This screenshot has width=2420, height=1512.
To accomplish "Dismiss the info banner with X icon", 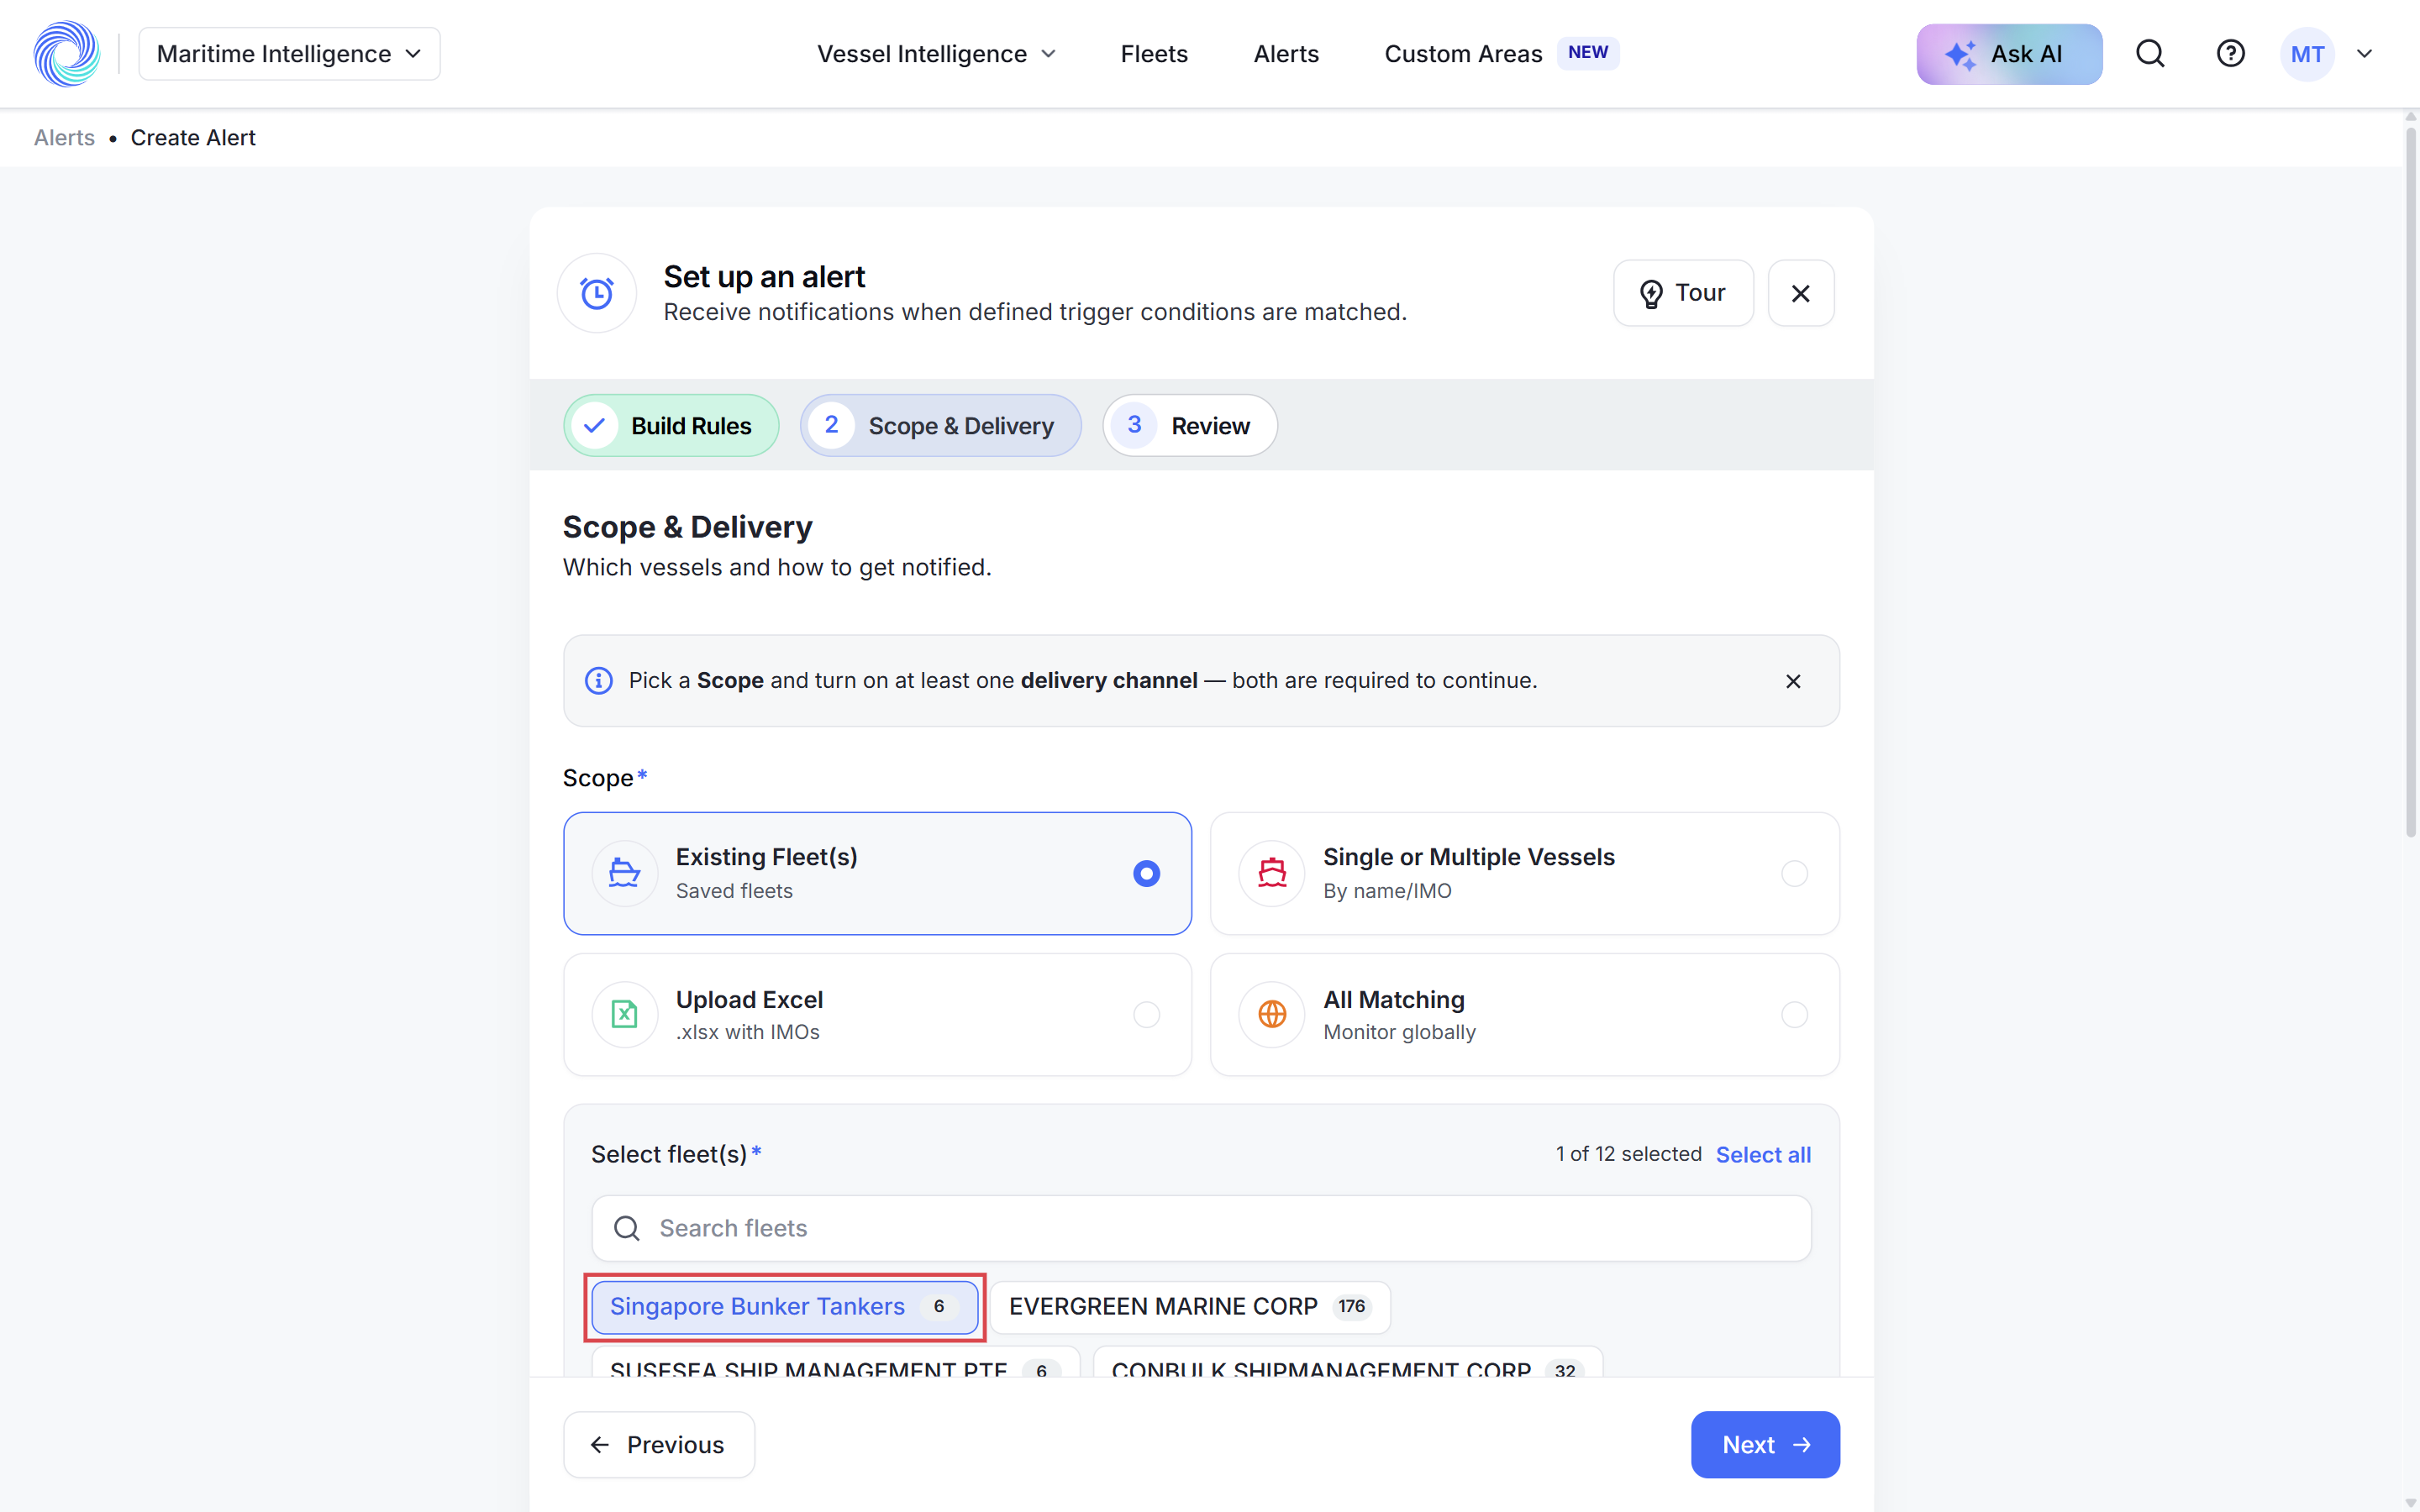I will click(x=1793, y=681).
